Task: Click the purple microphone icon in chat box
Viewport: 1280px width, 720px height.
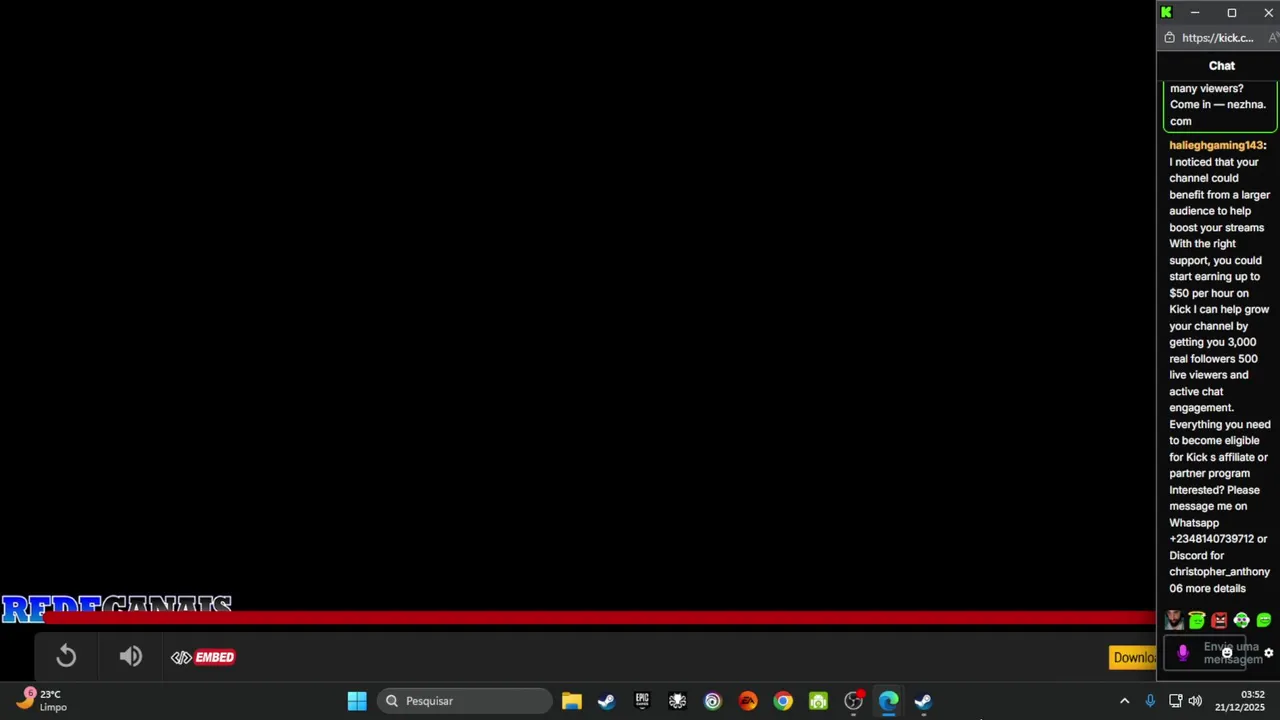Action: click(1183, 653)
